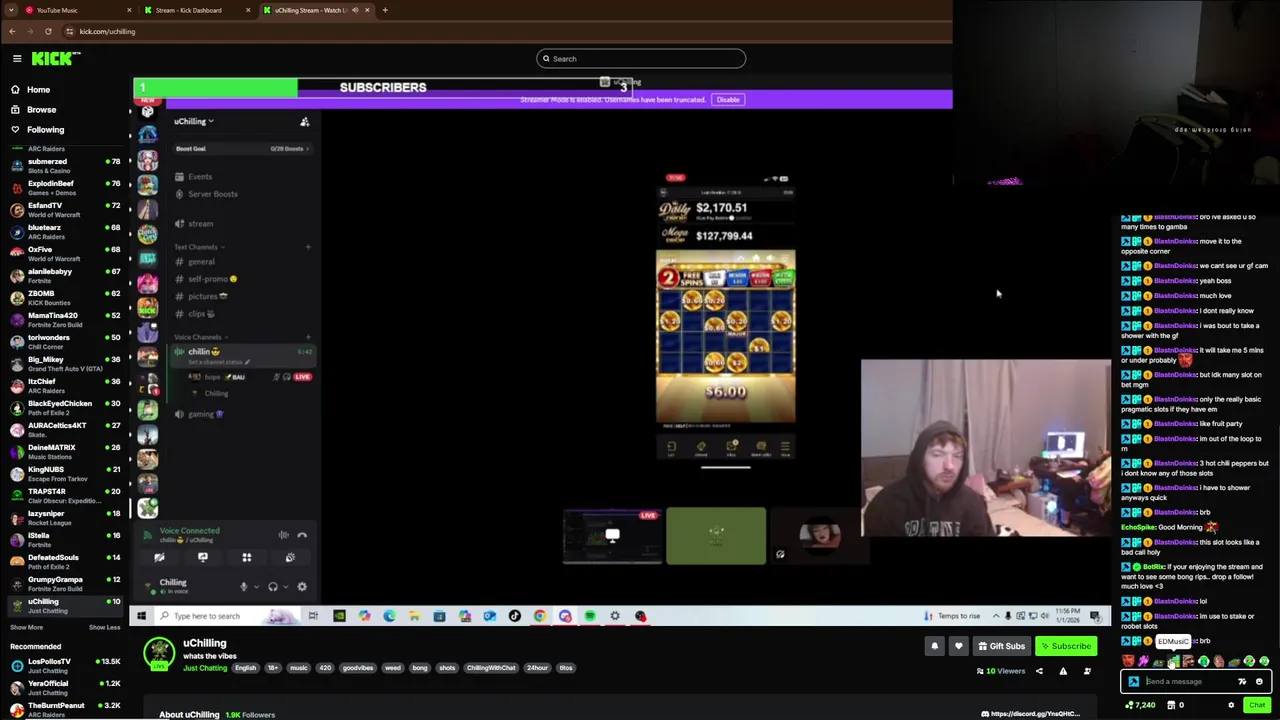Click the green Subscribe button
Viewport: 1280px width, 720px height.
coord(1065,646)
